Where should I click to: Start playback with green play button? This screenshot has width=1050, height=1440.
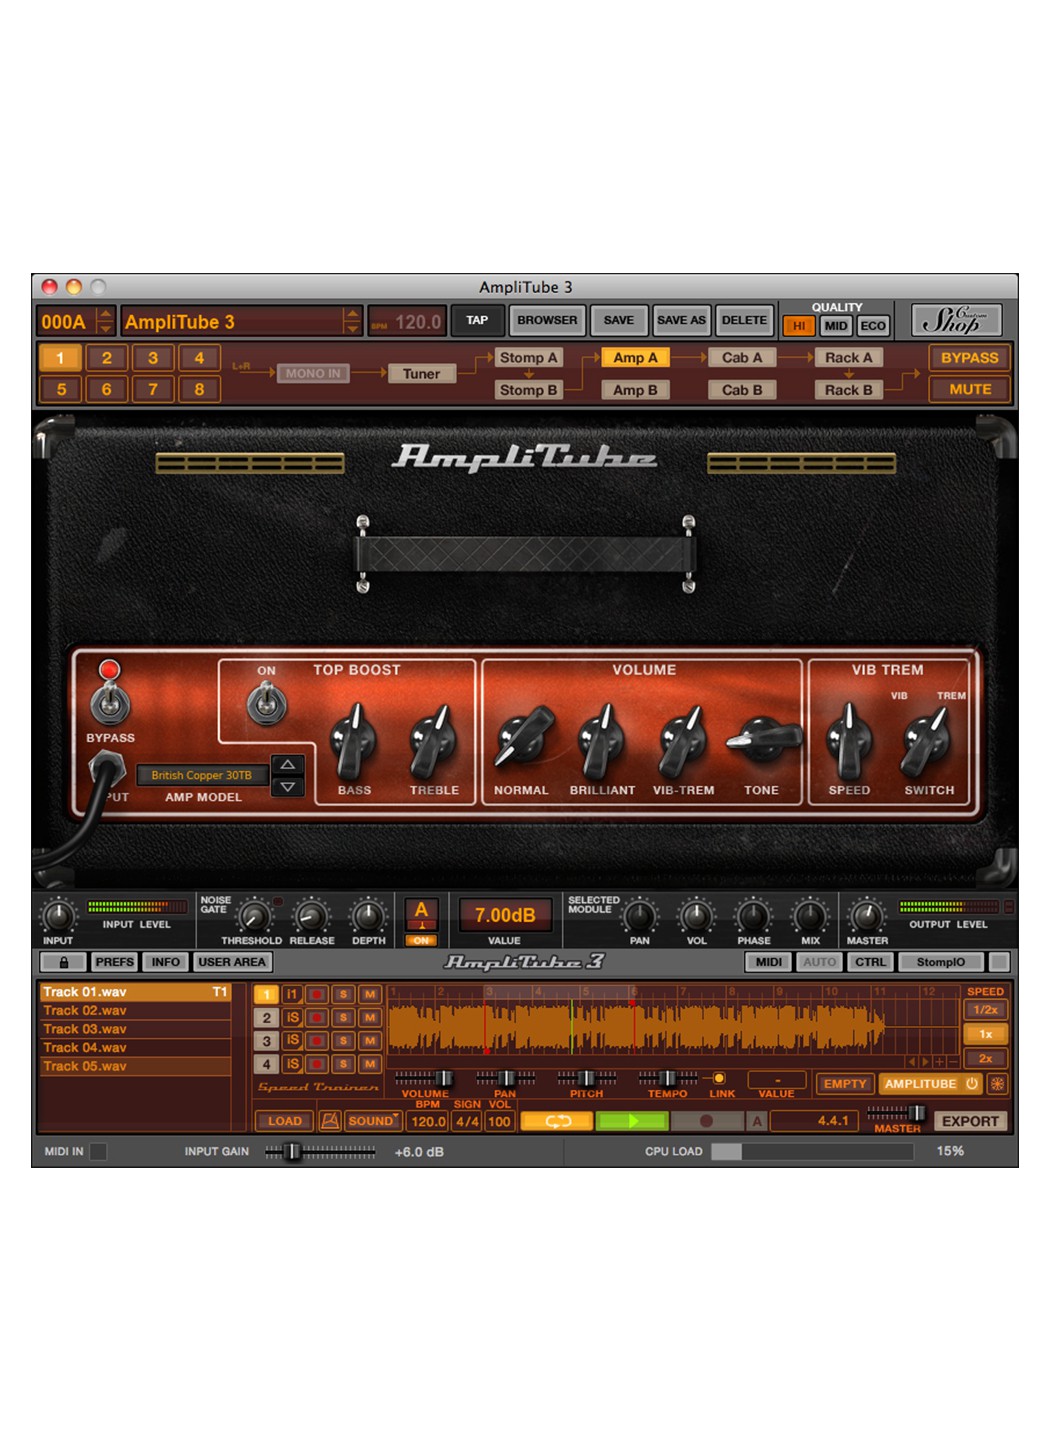click(x=632, y=1121)
